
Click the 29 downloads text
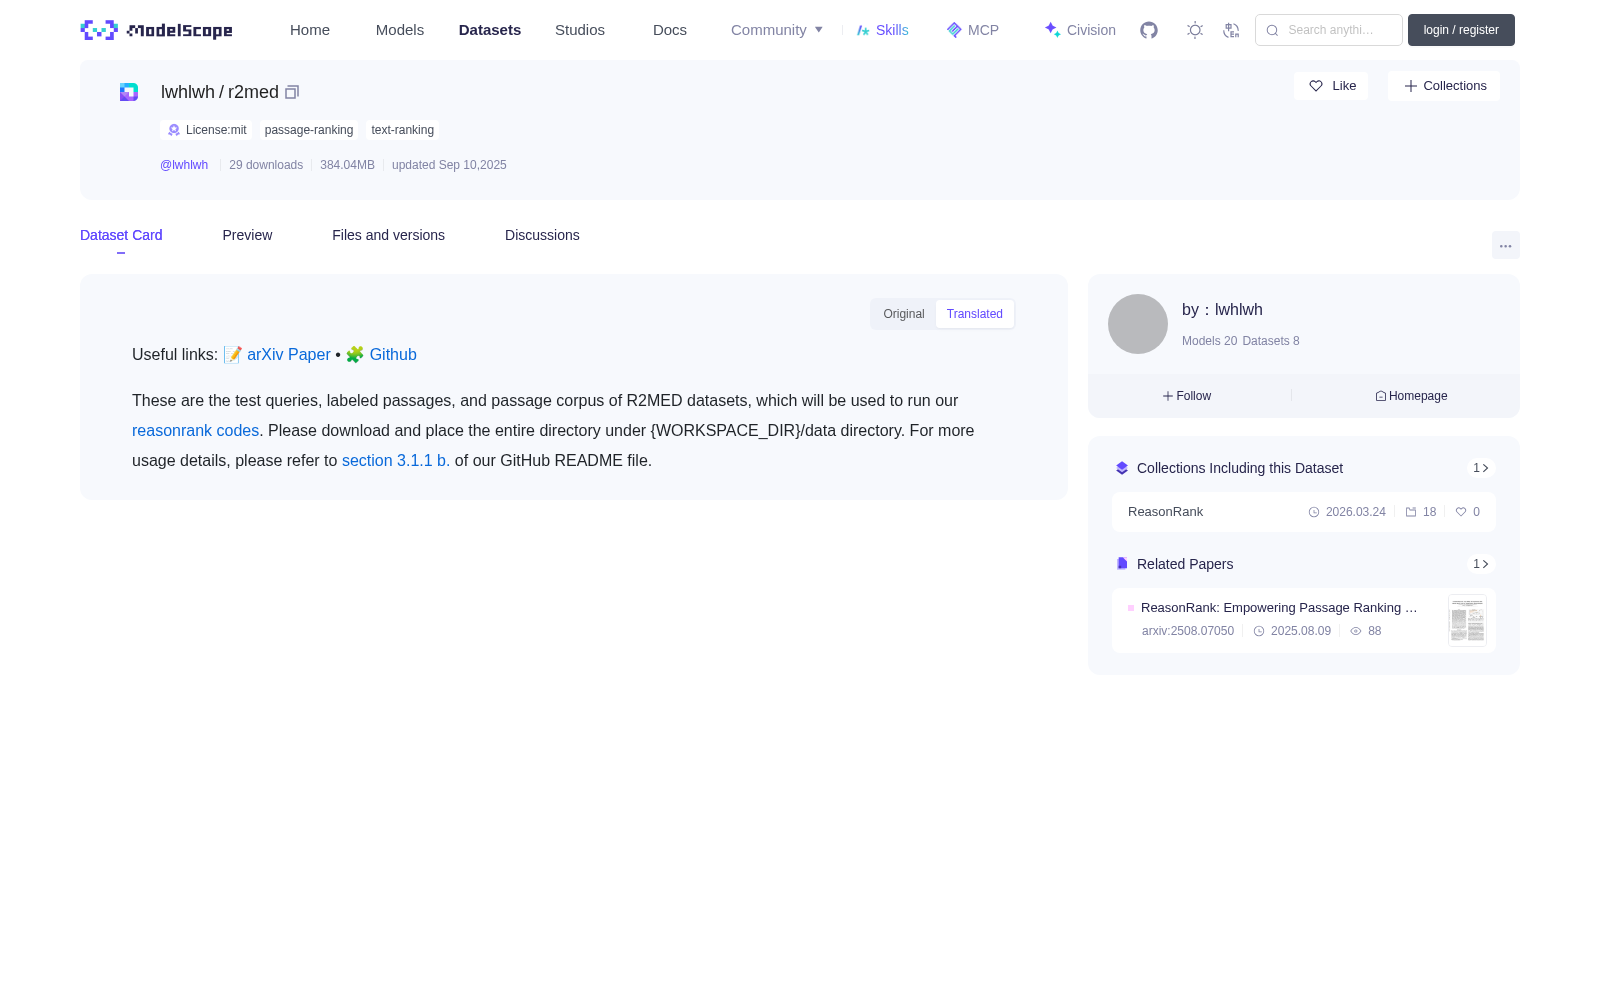(x=266, y=165)
